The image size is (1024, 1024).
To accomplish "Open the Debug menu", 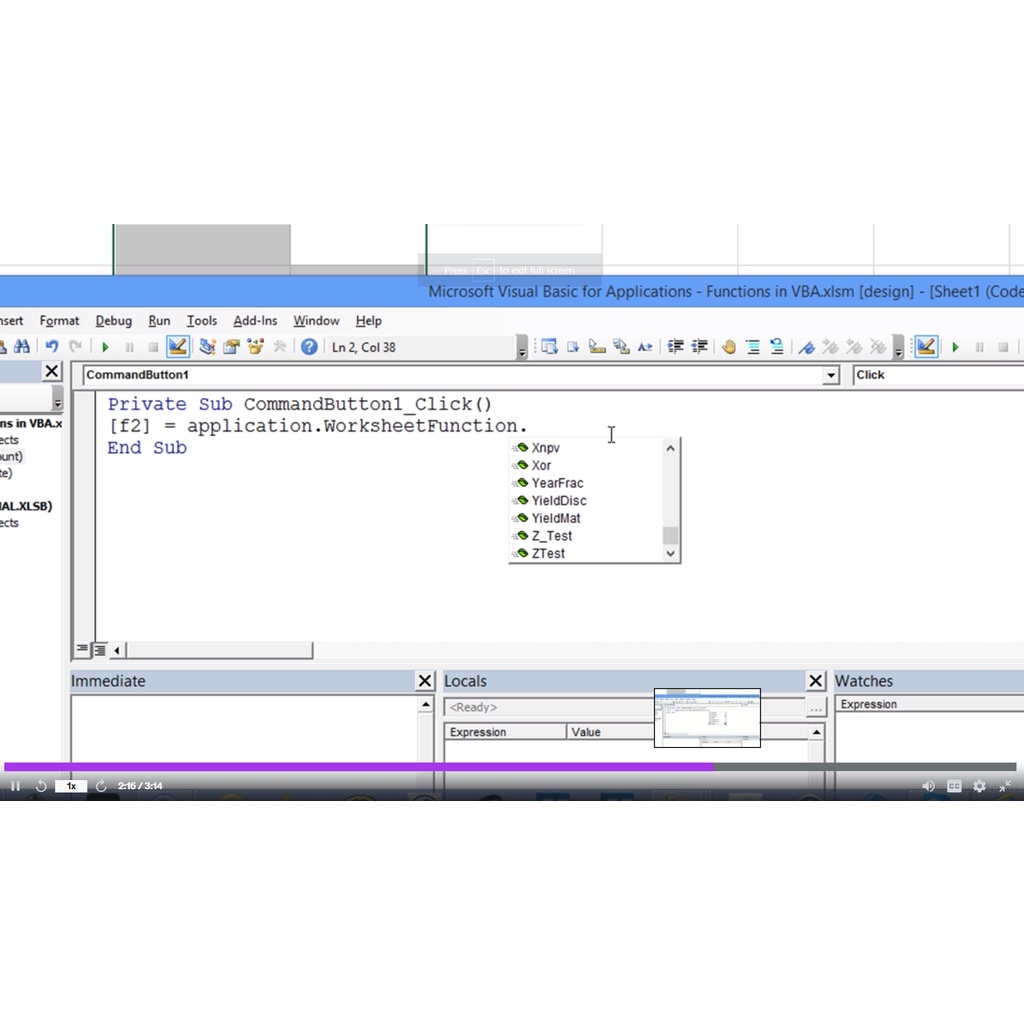I will pos(113,321).
